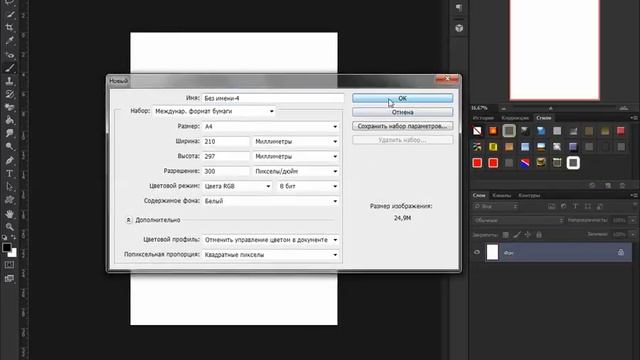Switch to the Слои tab
The width and height of the screenshot is (640, 360).
point(479,196)
